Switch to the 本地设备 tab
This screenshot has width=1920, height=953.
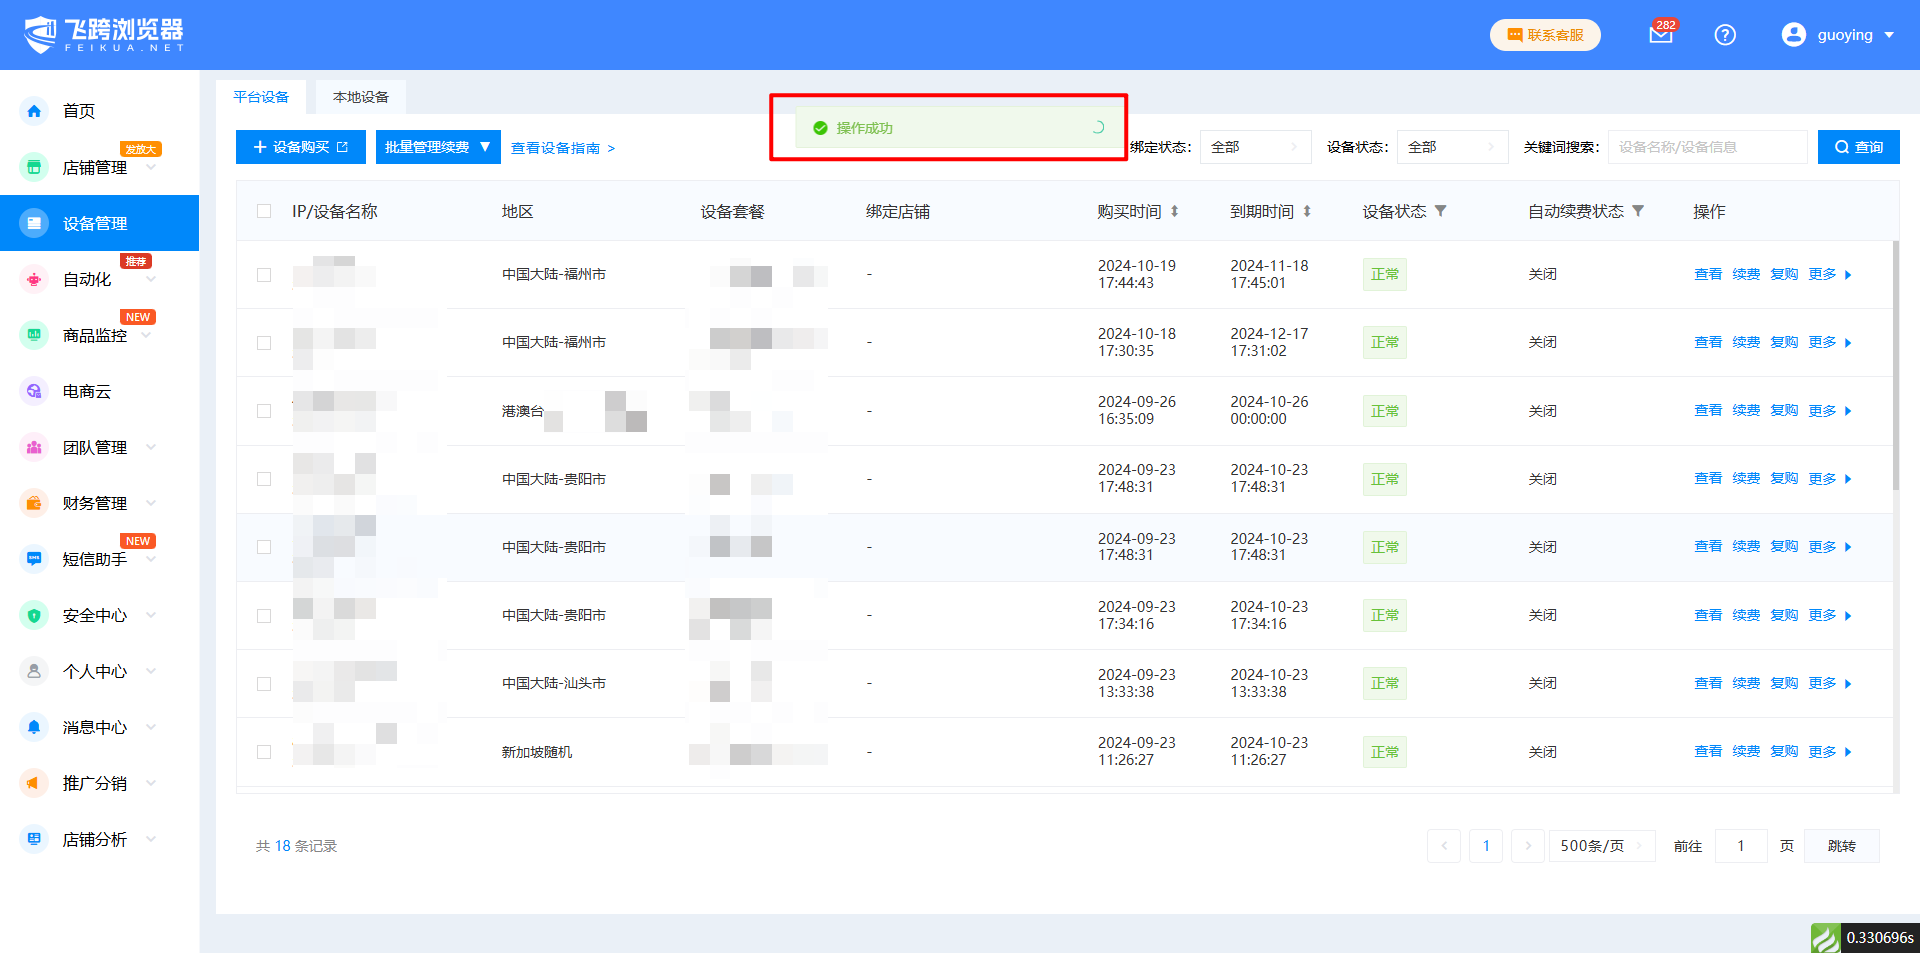pyautogui.click(x=360, y=97)
